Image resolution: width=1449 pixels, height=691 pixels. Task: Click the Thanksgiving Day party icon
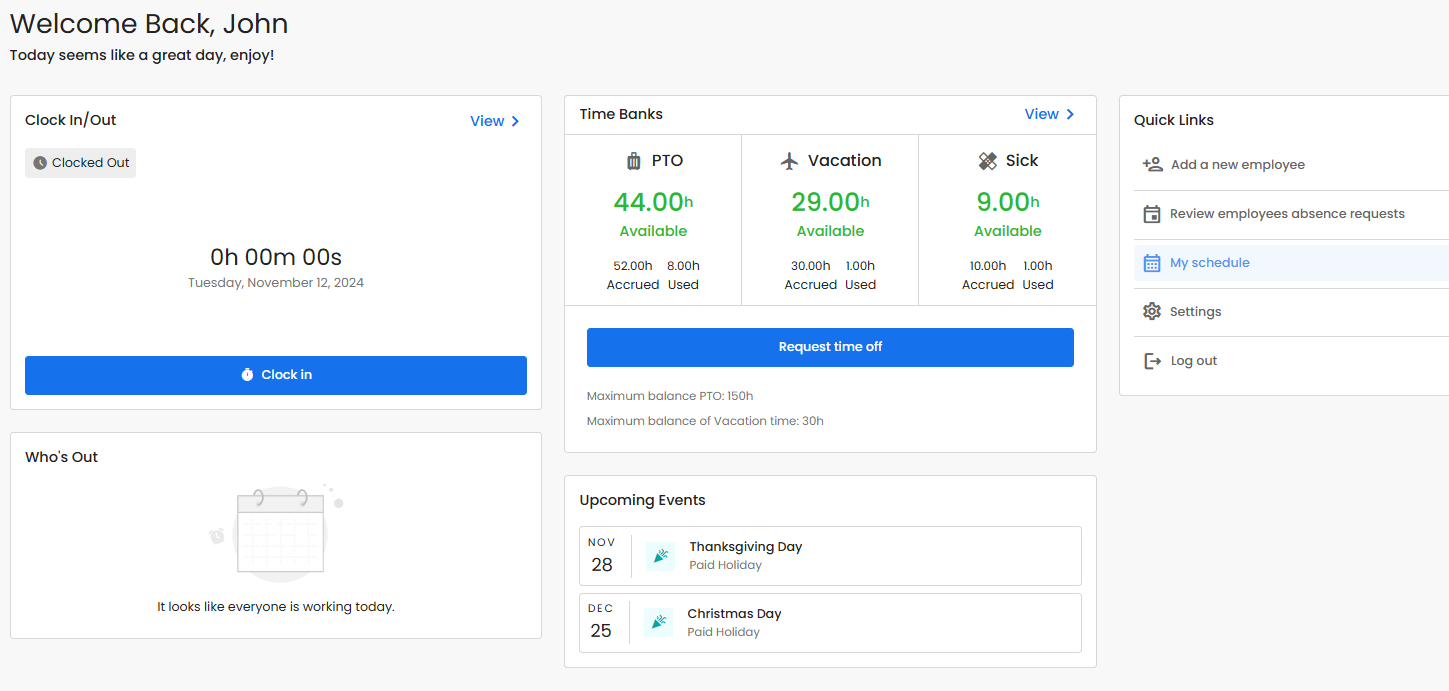point(660,556)
